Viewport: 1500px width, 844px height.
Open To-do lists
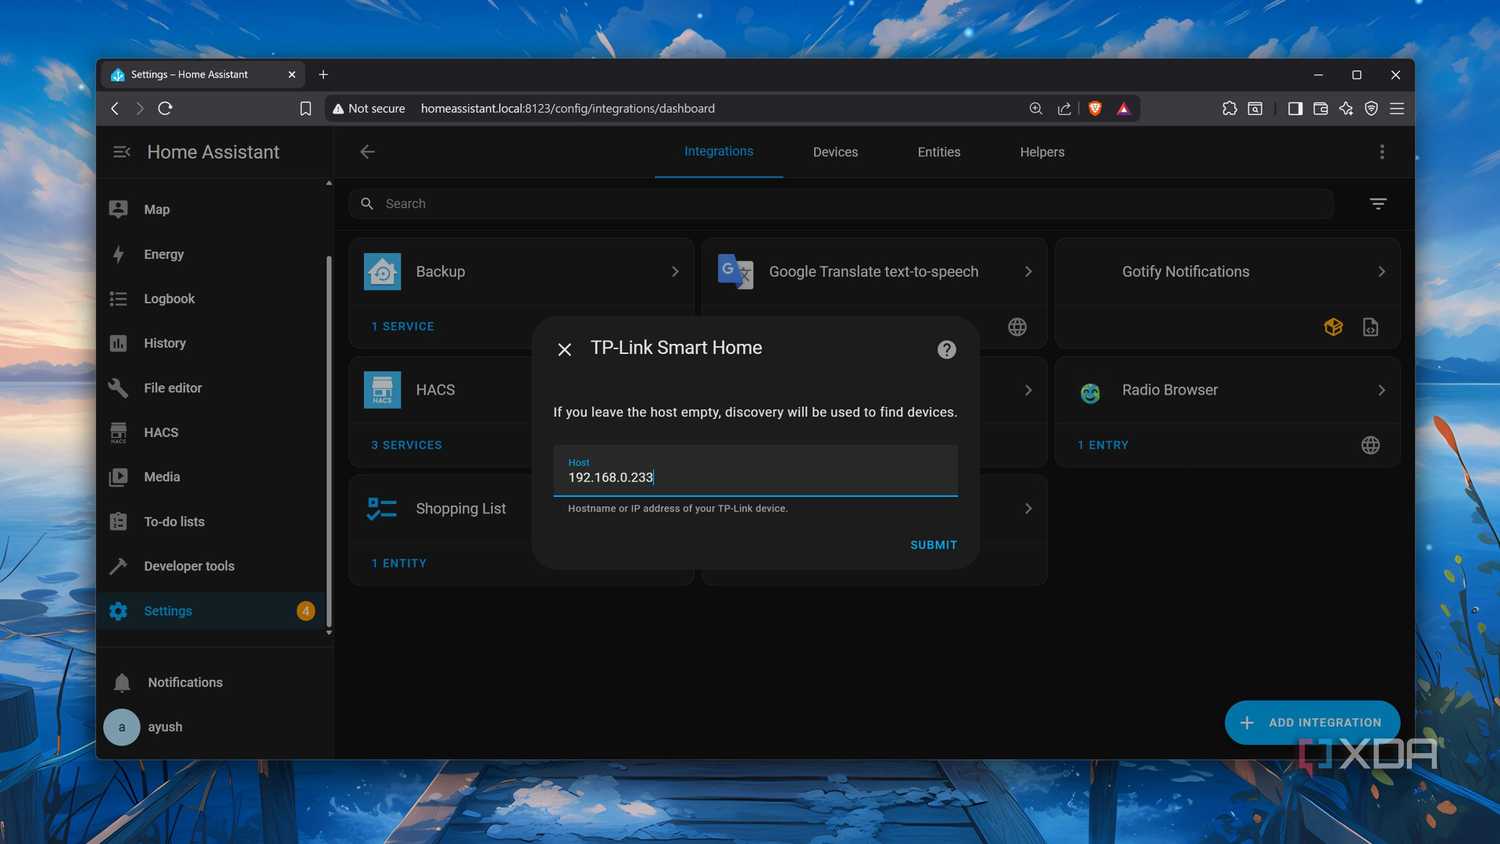[x=214, y=522]
